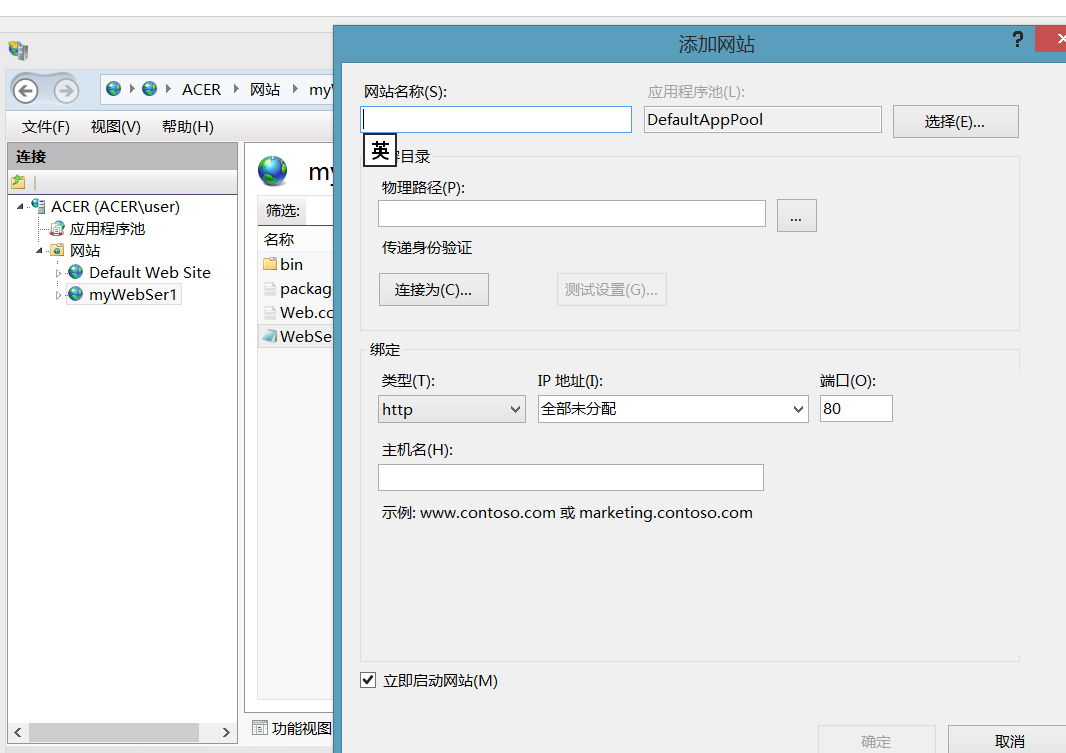Select Default Web Site in tree
Screen dimensions: 1066x753
click(x=150, y=273)
